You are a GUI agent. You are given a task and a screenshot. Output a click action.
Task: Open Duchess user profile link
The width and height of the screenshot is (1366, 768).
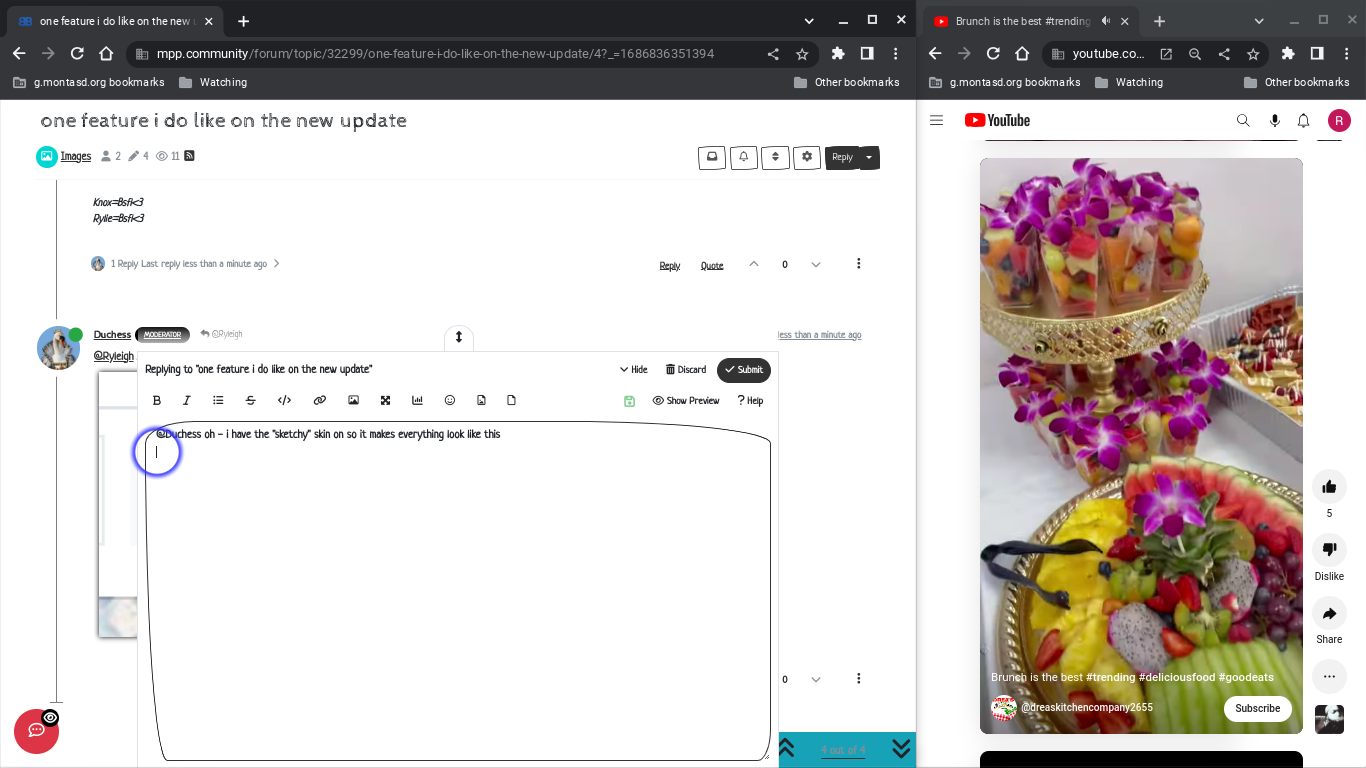click(112, 334)
